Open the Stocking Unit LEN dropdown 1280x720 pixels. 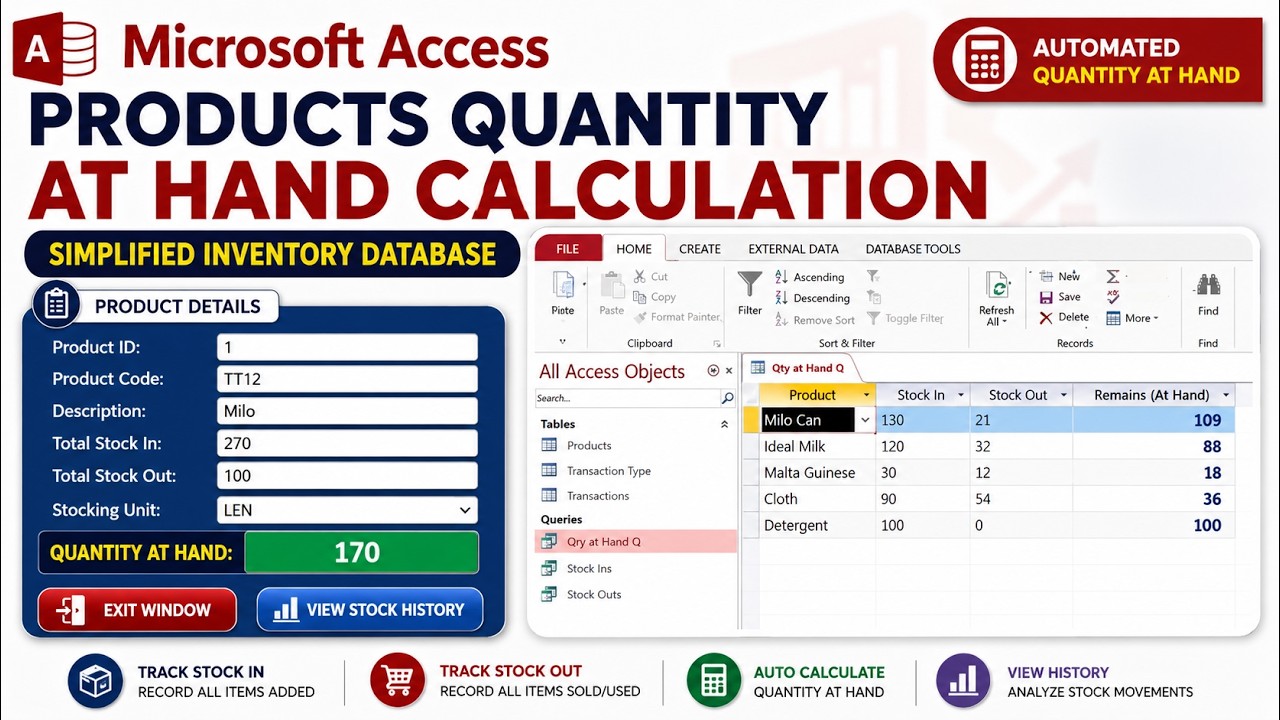pyautogui.click(x=465, y=510)
